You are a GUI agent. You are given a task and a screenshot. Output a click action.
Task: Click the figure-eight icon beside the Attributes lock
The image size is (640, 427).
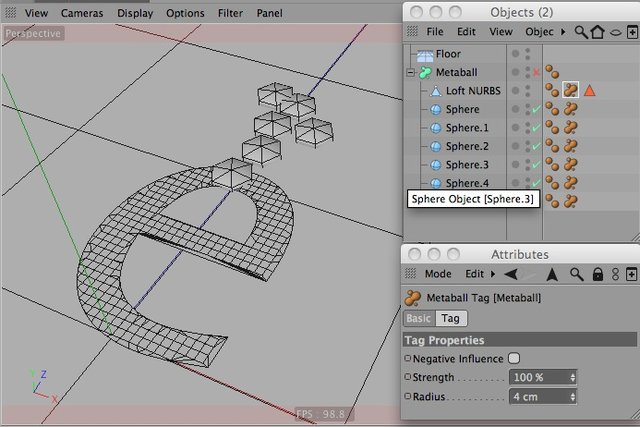616,274
